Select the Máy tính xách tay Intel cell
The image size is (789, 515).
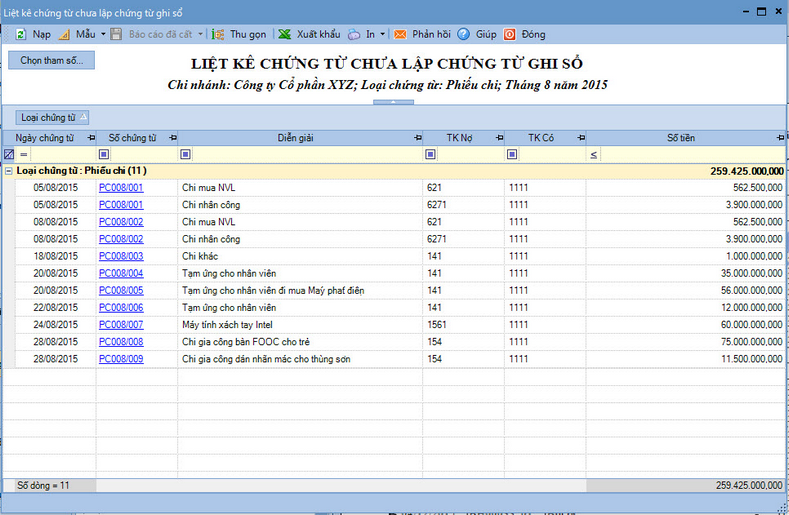coord(300,325)
